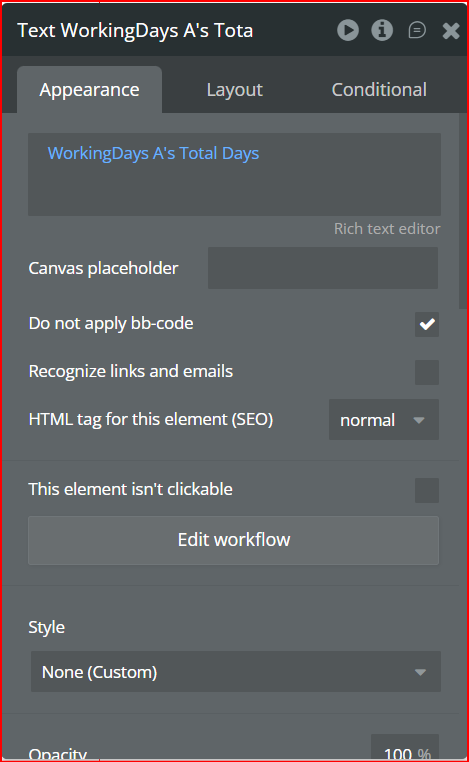Click the play icon in the header
Screen dimensions: 469x762
click(348, 30)
